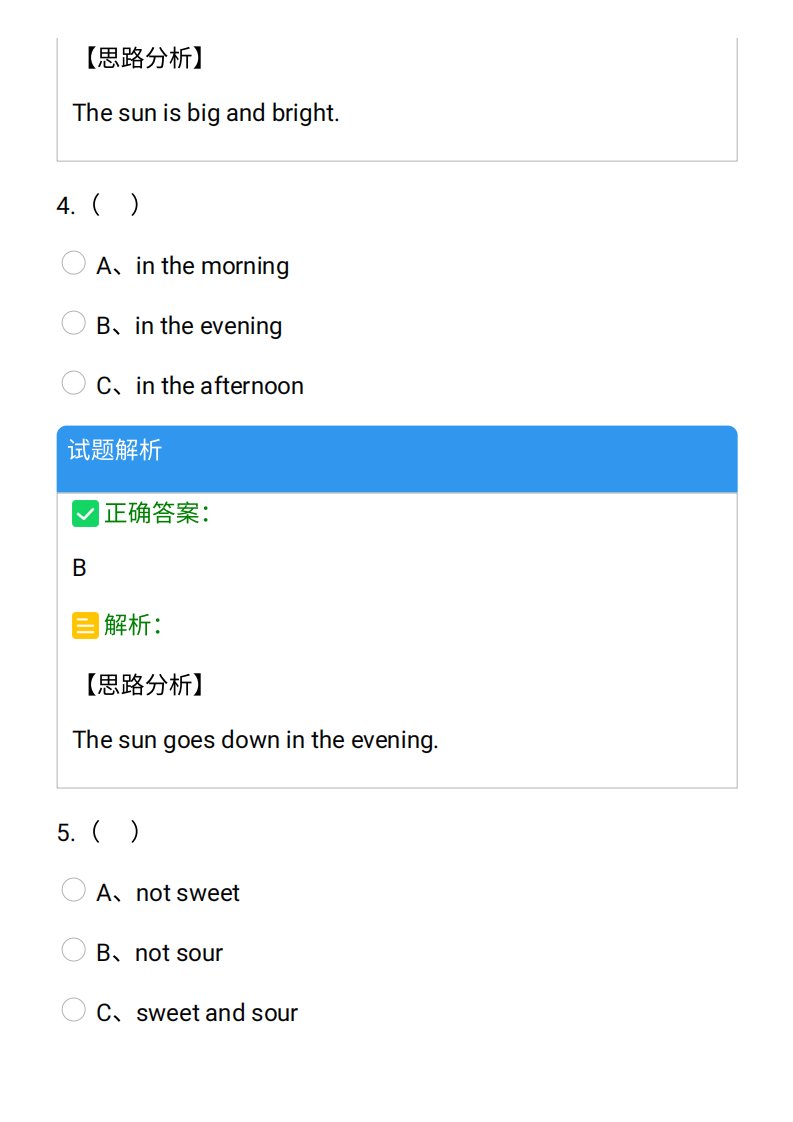The height and width of the screenshot is (1122, 793).
Task: Click sentence The sun is big and bright
Action: 206,113
